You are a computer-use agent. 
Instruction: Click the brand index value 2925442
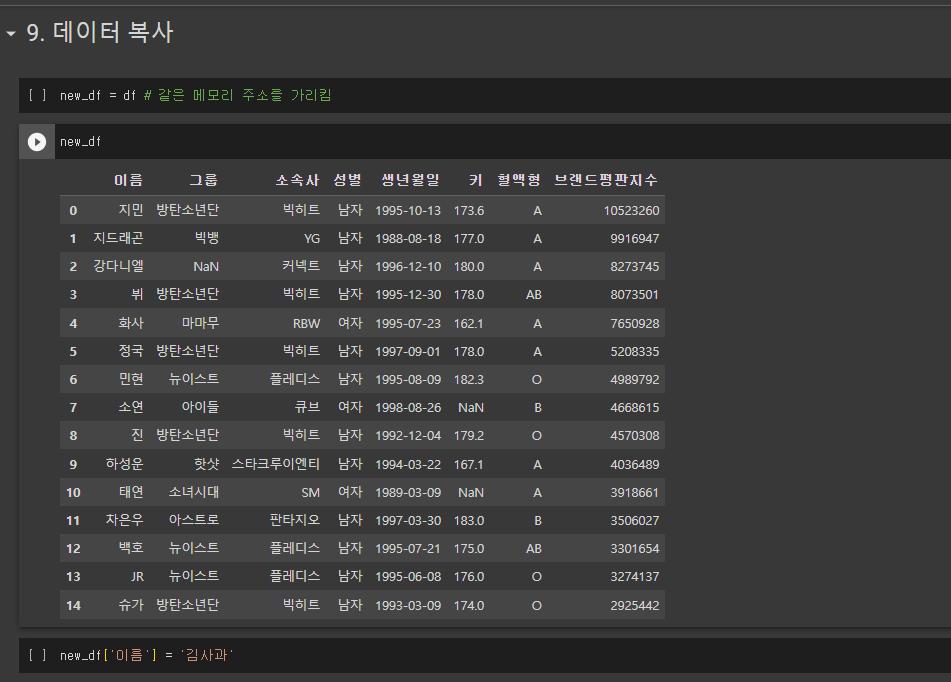pyautogui.click(x=634, y=606)
